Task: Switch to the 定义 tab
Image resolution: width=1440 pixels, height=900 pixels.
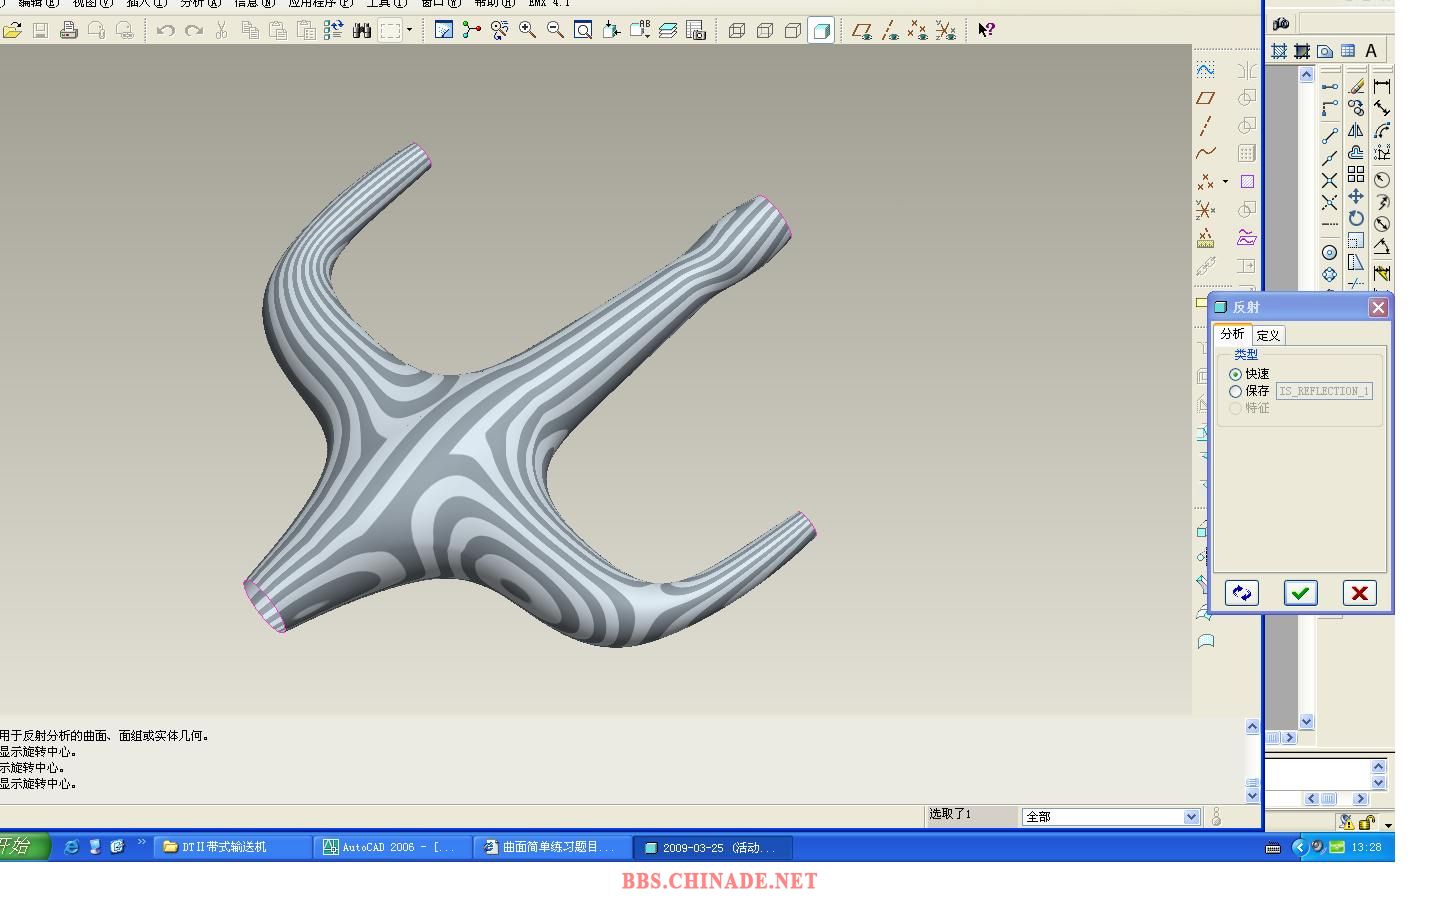Action: pos(1268,335)
